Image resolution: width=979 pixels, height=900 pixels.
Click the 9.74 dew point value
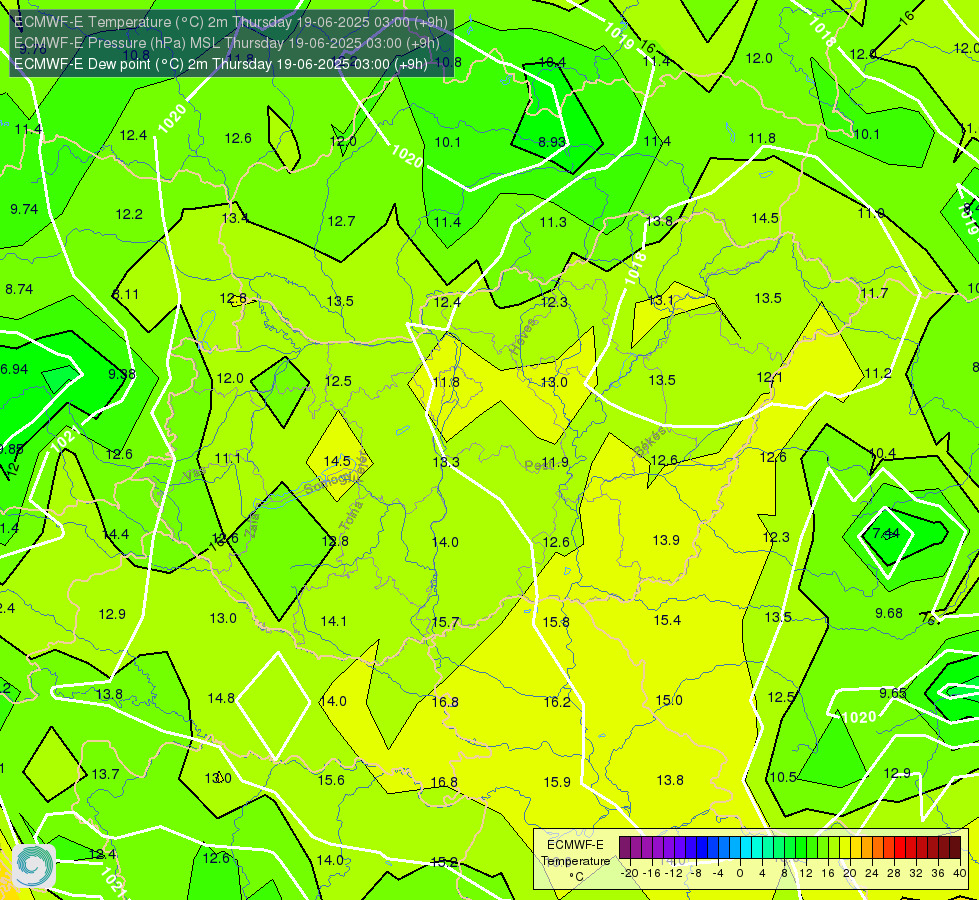click(x=24, y=209)
